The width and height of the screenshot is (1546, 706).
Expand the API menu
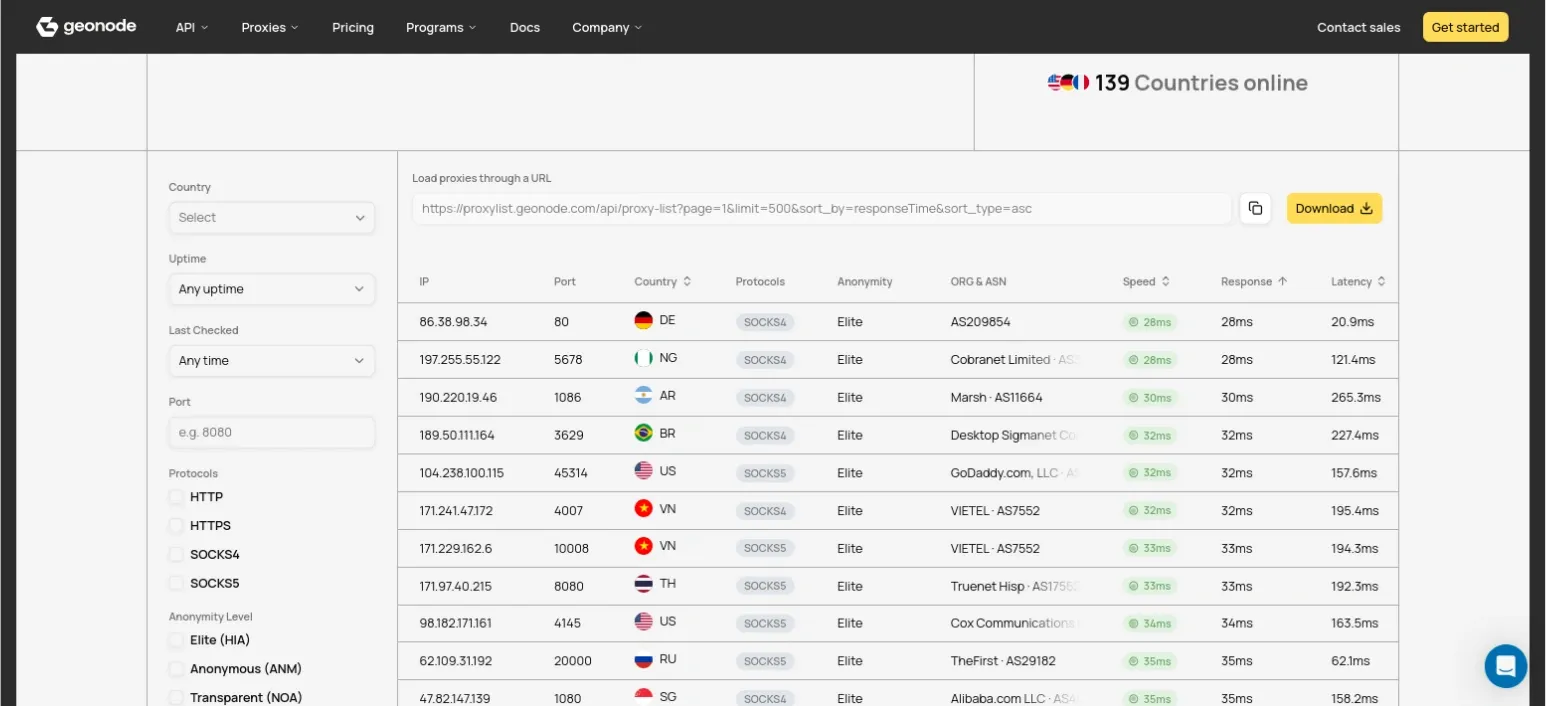coord(192,27)
